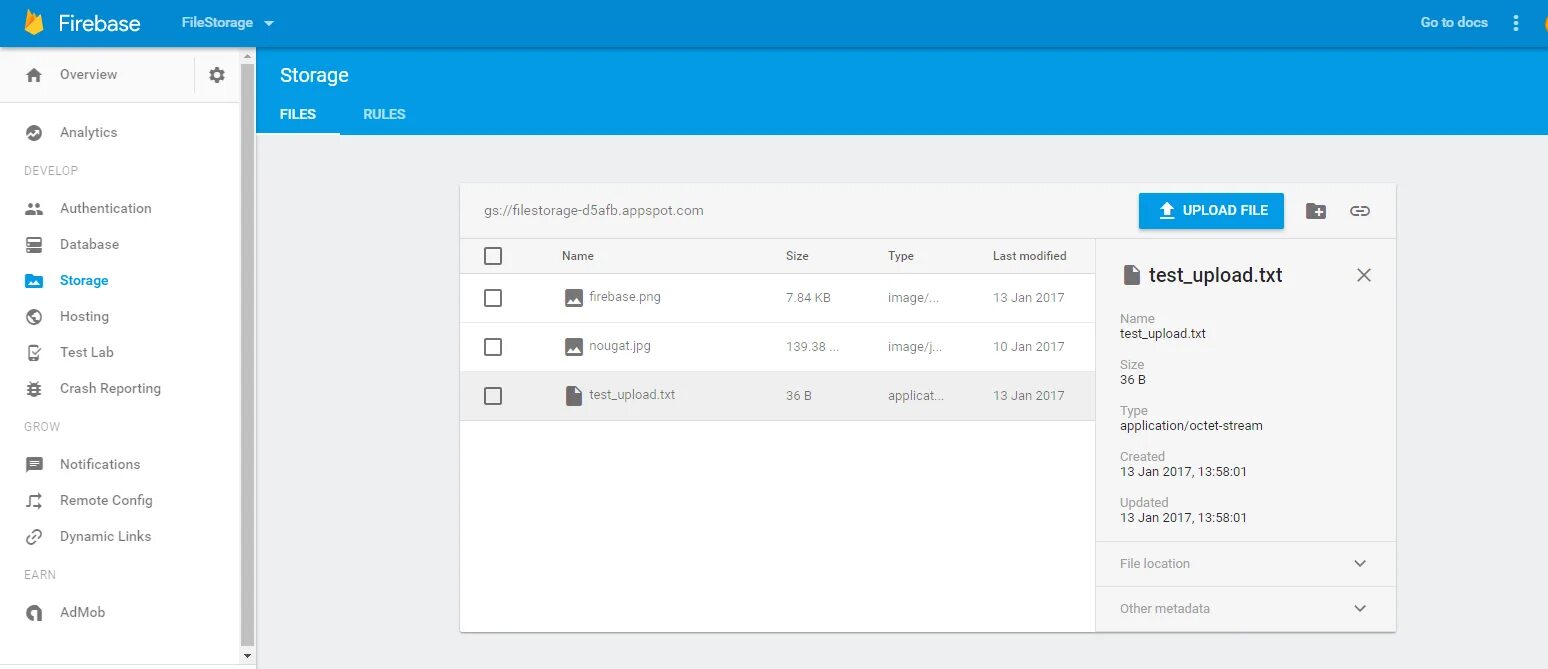Switch to the Rules tab

point(384,114)
